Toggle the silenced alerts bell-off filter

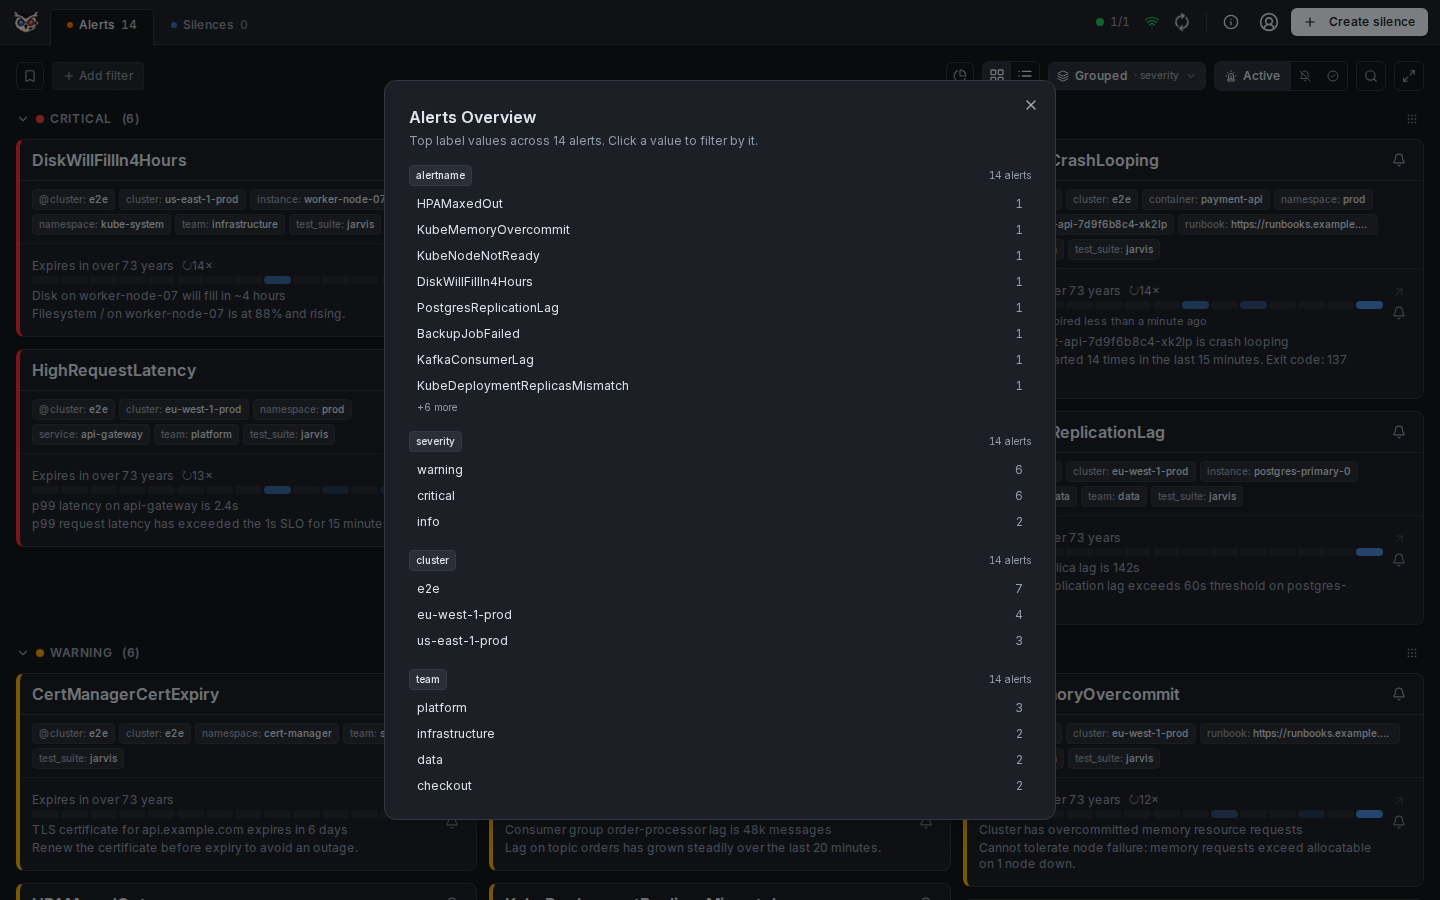1305,76
